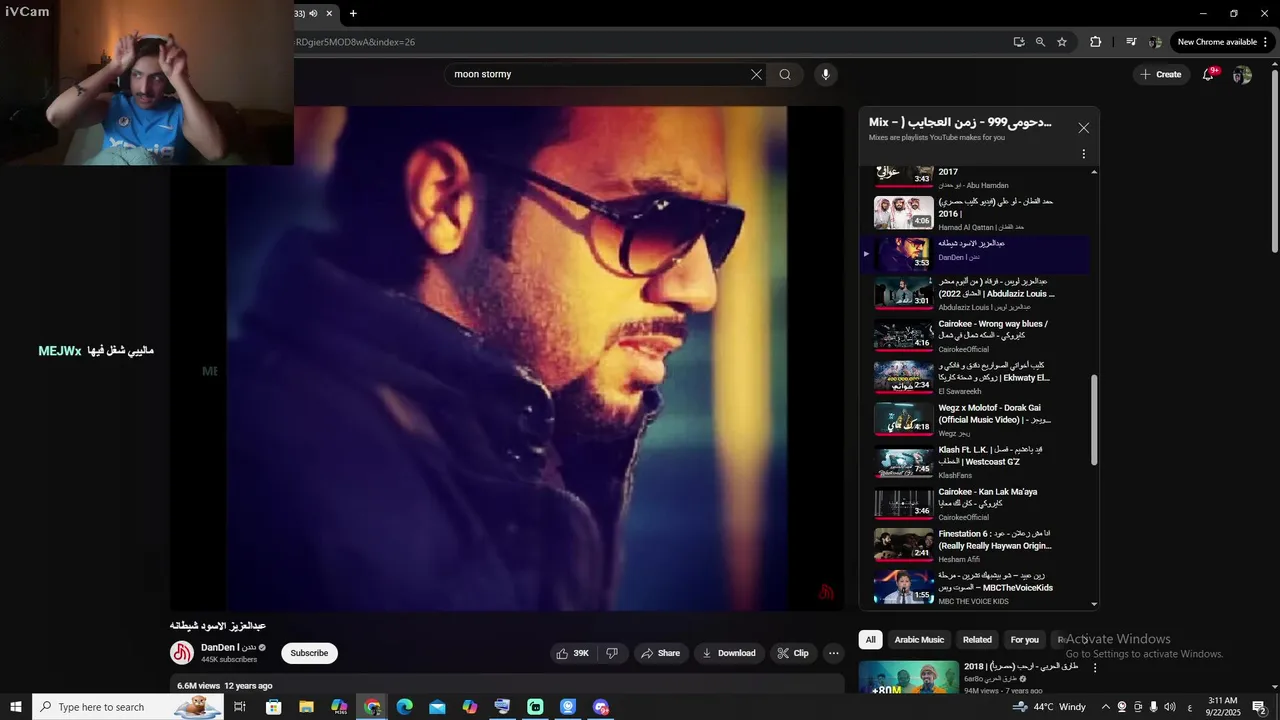The image size is (1280, 720).
Task: Share the video
Action: click(x=660, y=653)
